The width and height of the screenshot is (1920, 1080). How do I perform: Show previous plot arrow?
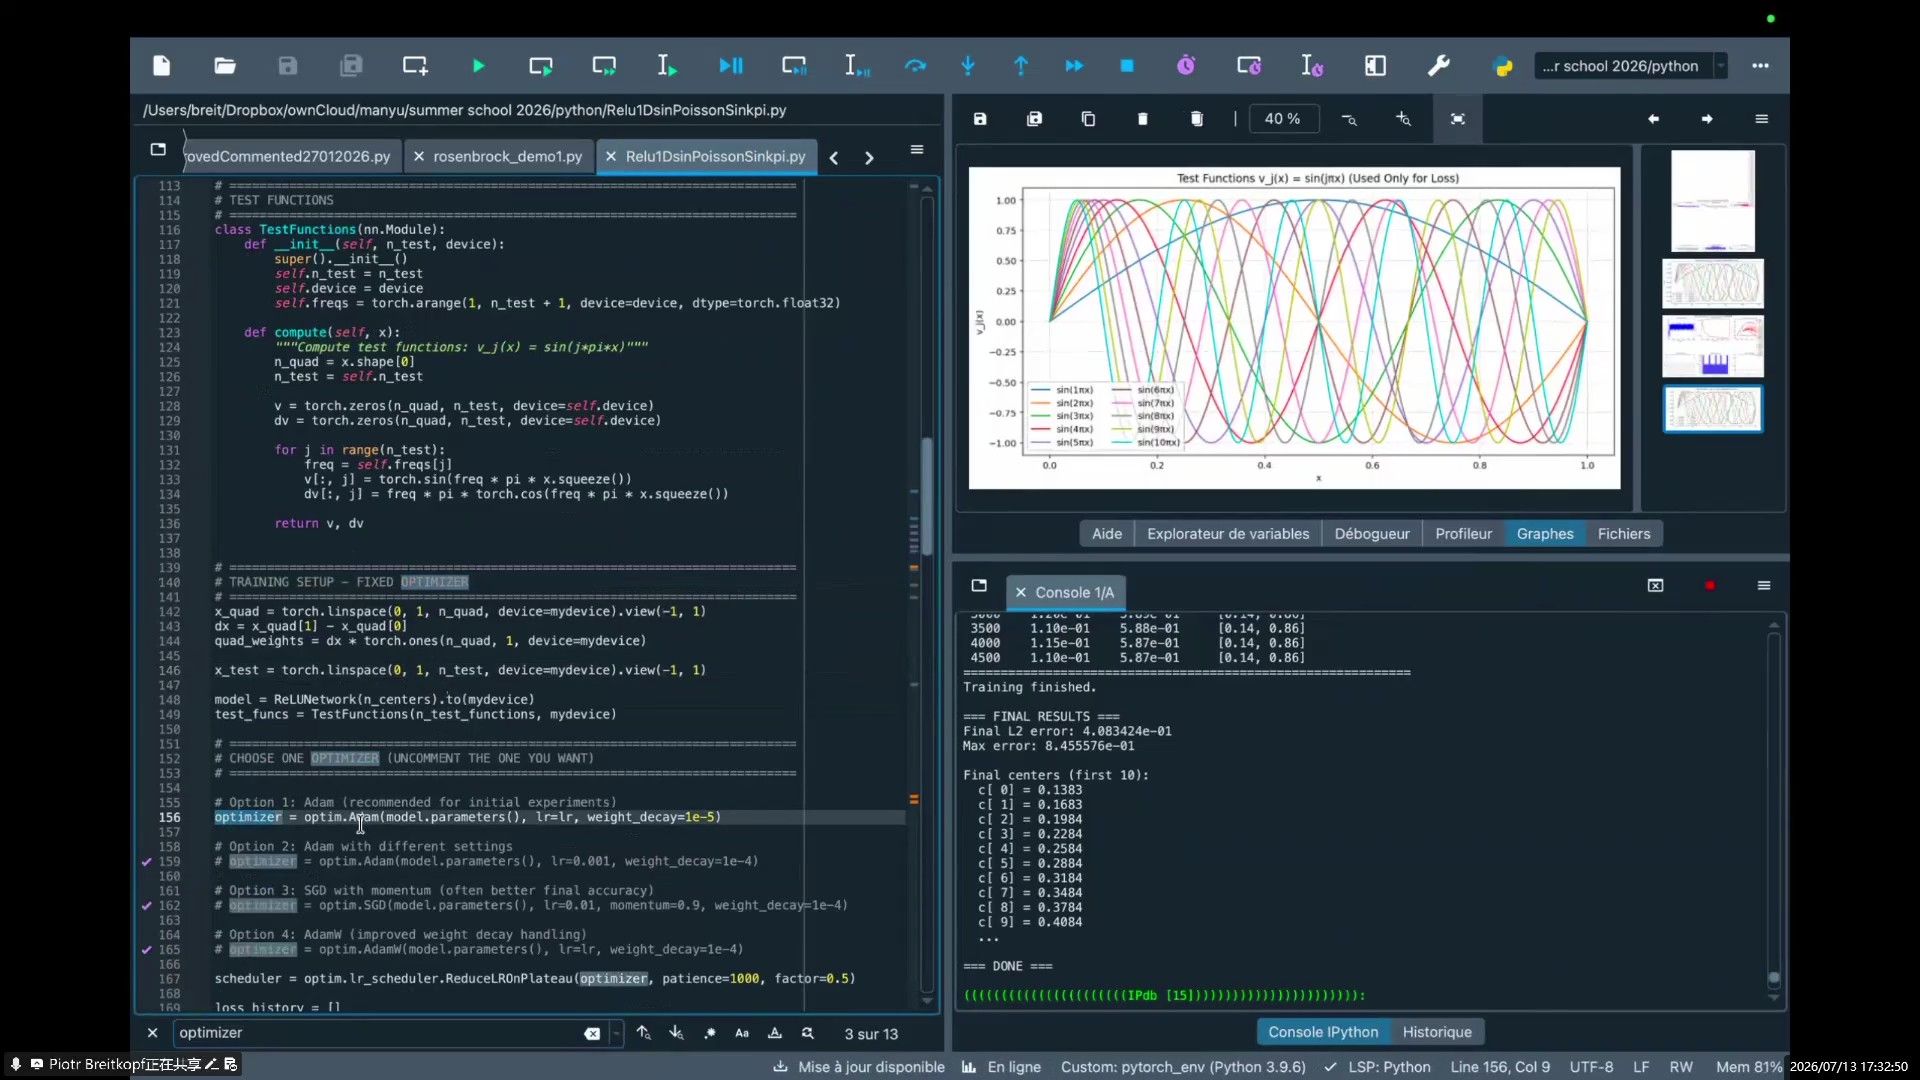click(1653, 119)
